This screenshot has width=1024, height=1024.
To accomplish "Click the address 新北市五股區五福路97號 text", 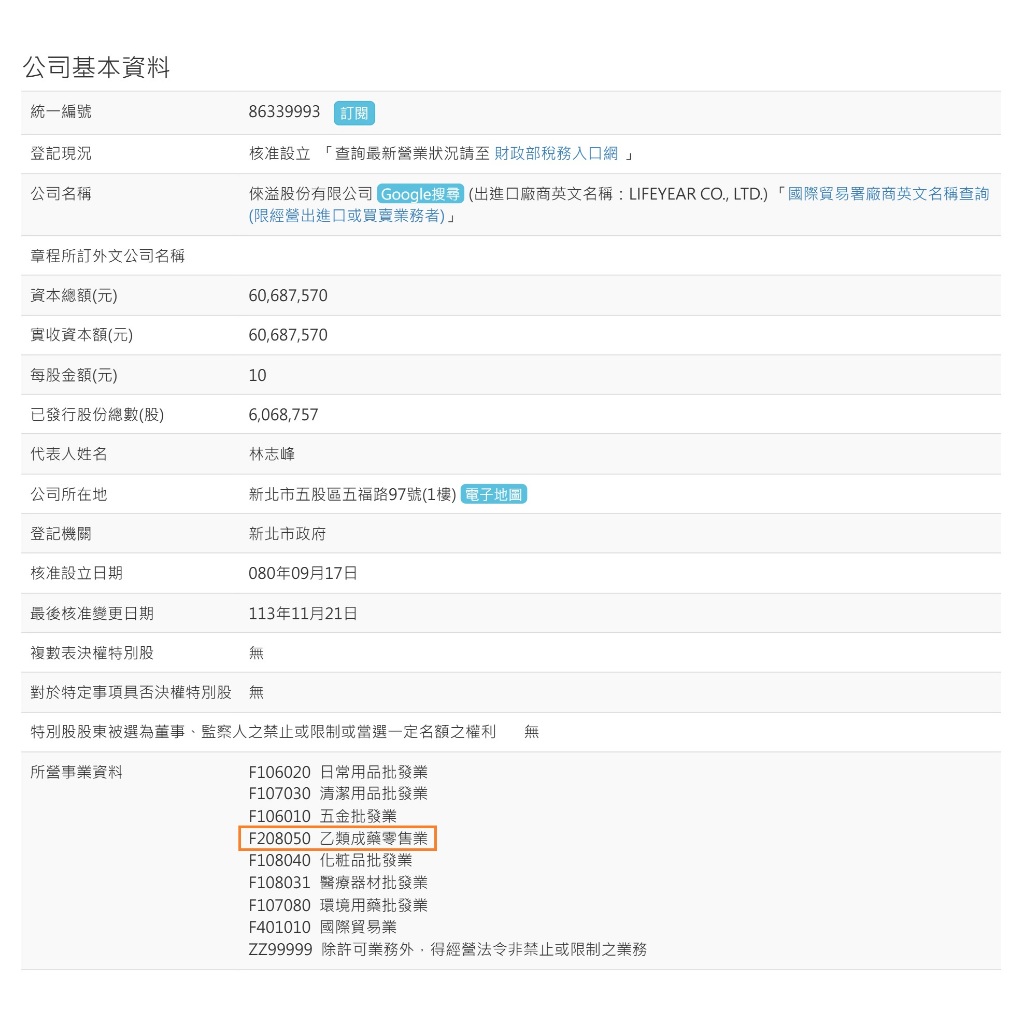I will tap(352, 494).
